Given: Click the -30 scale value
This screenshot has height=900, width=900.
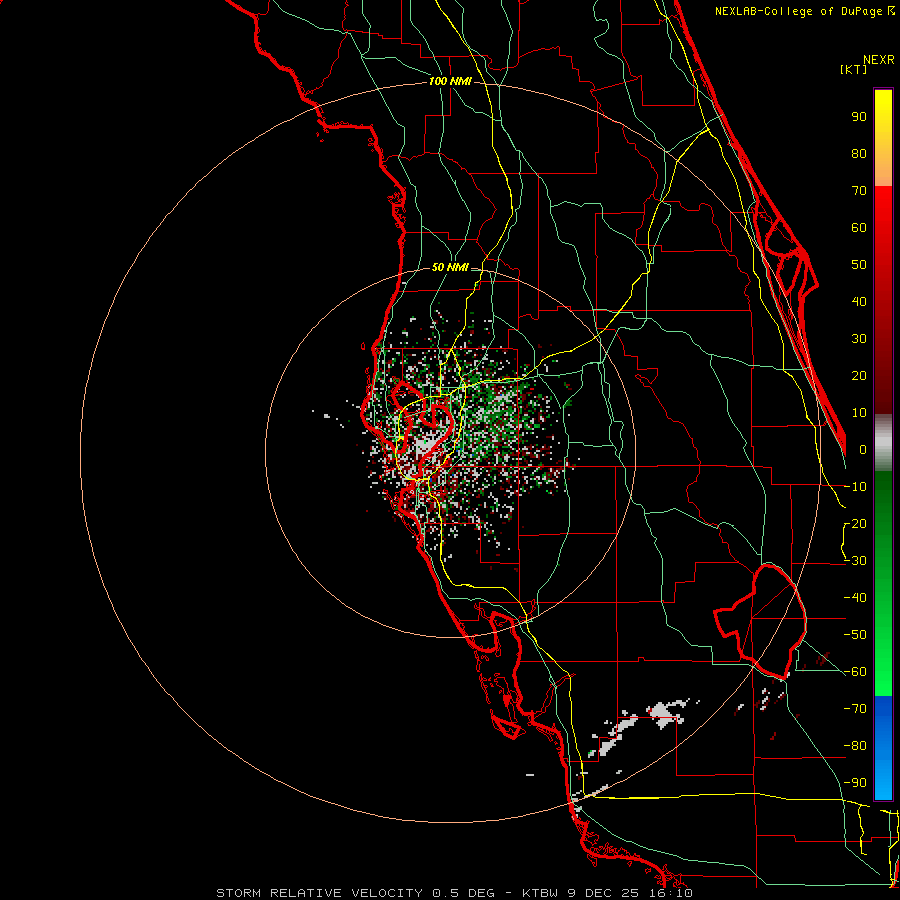Looking at the screenshot, I should pos(855,561).
